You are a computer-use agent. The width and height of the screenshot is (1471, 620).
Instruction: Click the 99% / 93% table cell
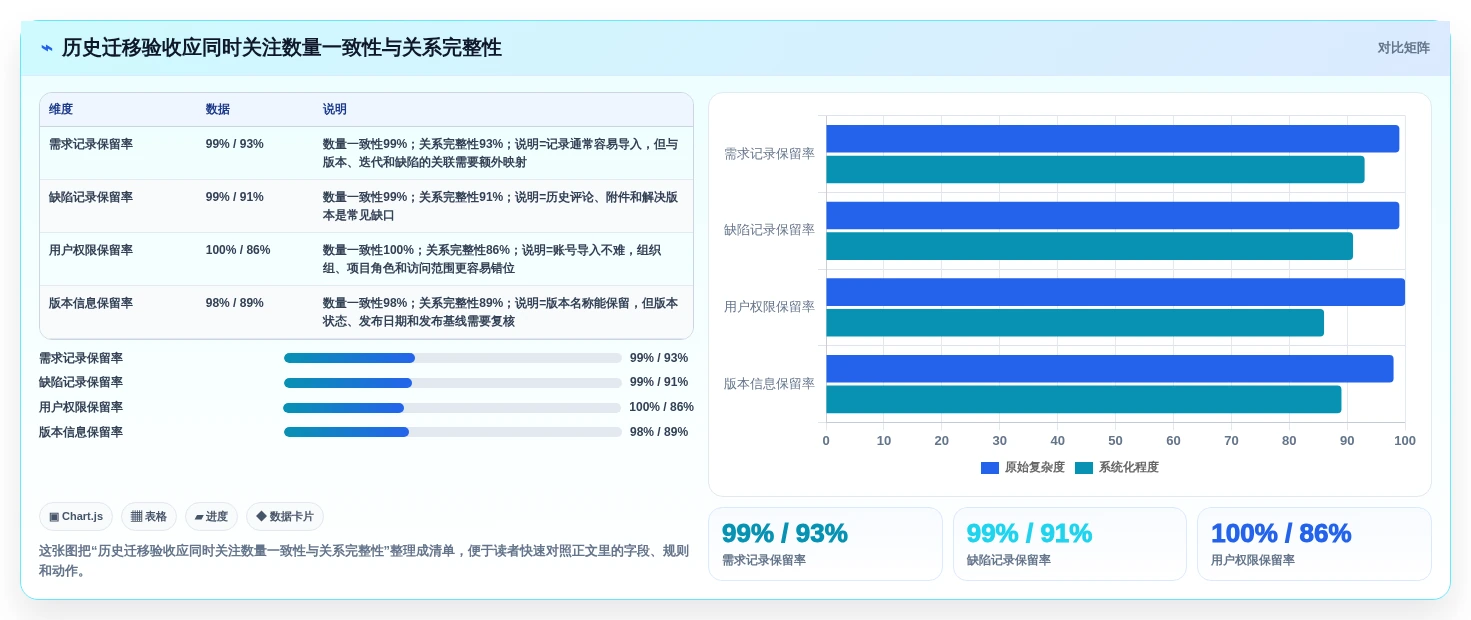(235, 144)
